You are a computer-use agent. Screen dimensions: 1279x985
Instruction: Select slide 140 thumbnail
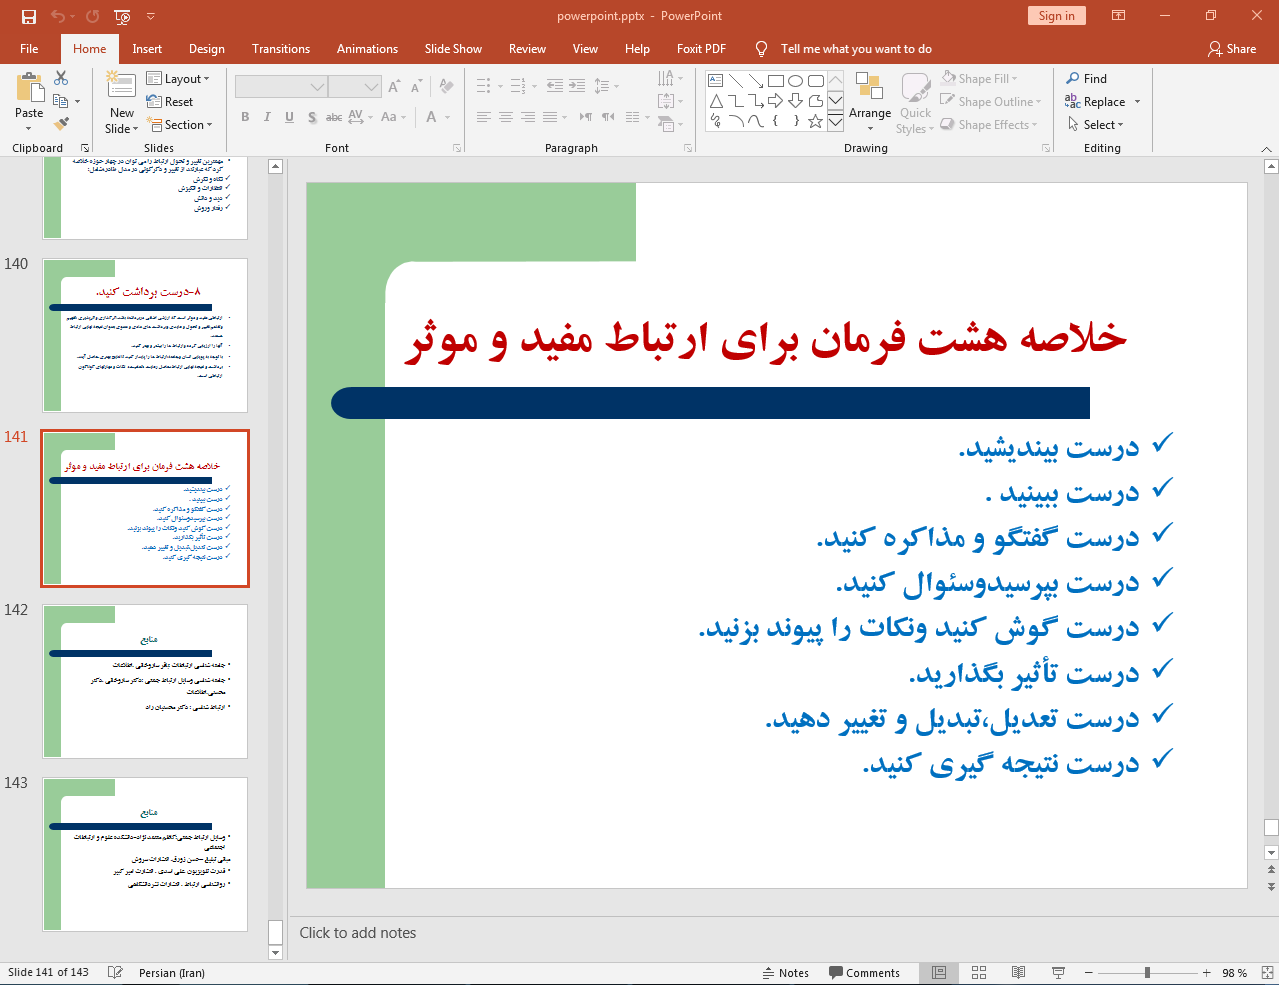click(145, 335)
